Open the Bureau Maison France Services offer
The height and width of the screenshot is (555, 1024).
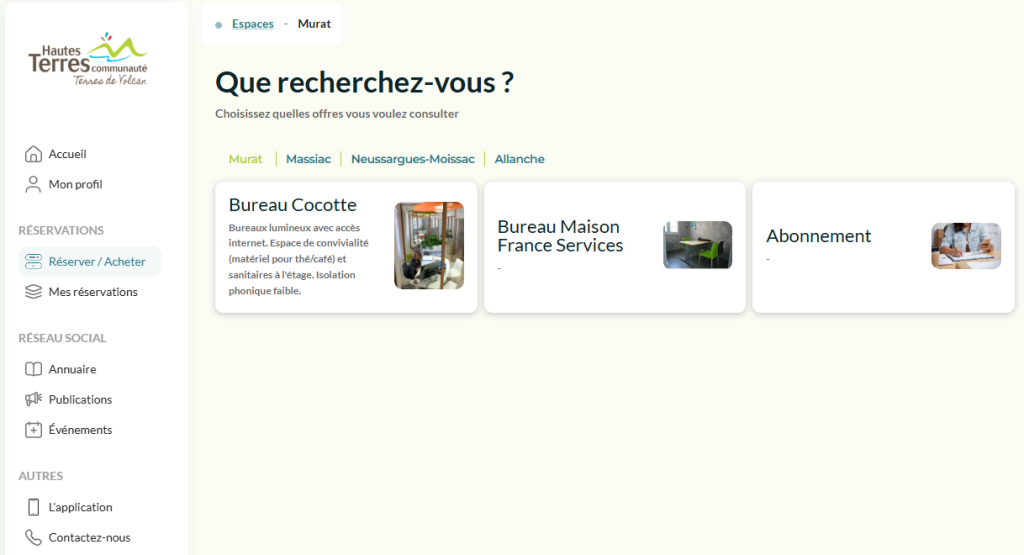click(x=559, y=236)
